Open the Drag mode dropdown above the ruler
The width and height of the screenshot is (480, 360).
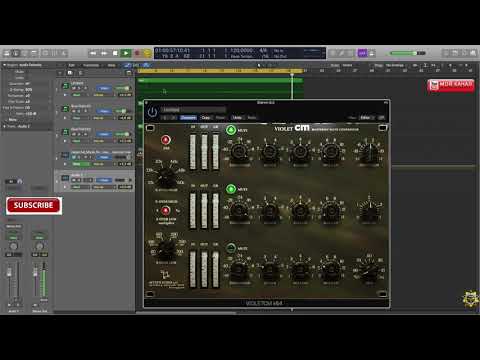coord(394,65)
